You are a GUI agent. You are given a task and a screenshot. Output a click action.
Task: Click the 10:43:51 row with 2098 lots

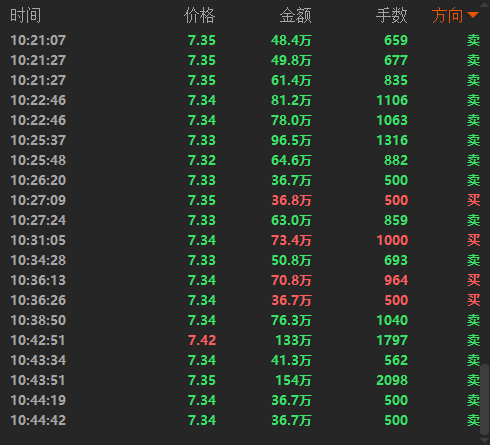(x=245, y=380)
